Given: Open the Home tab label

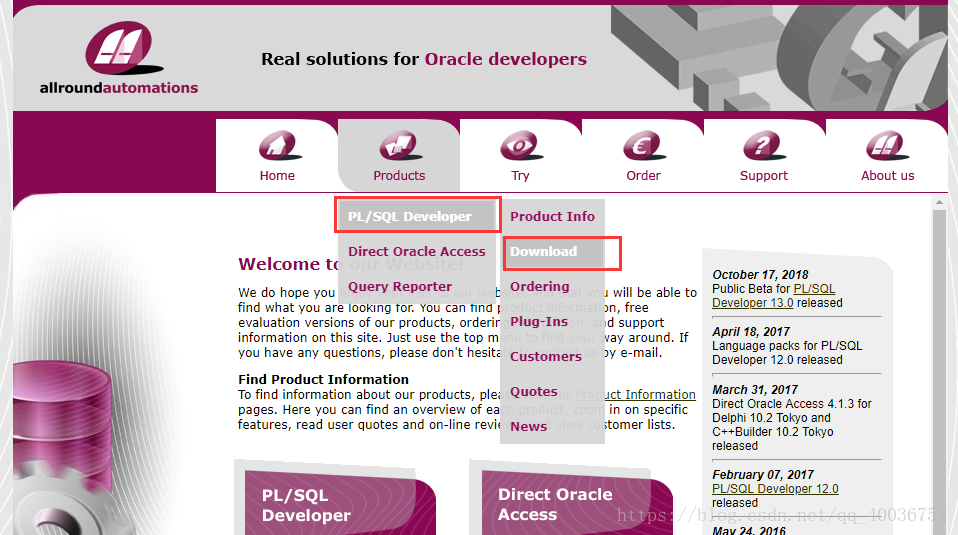Looking at the screenshot, I should (277, 176).
